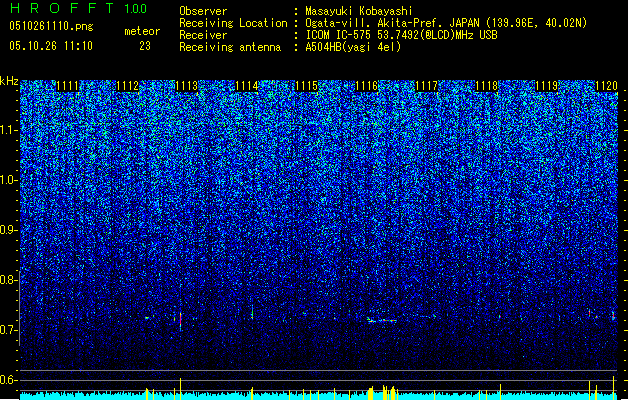Click the 0.9 frequency axis label
This screenshot has height=400, width=629.
(x=8, y=230)
